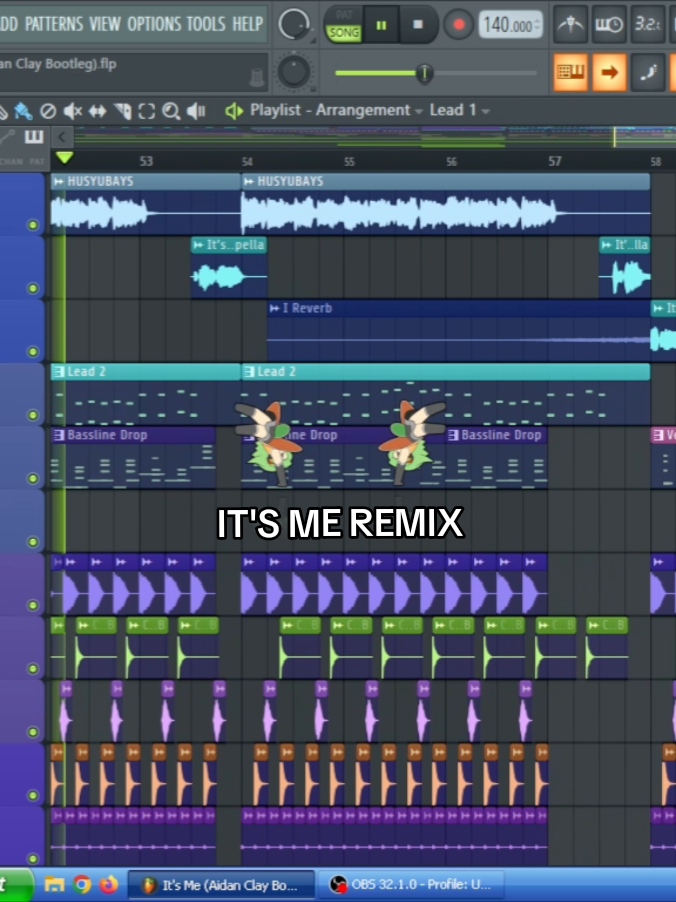Pause playback with the pause button

coord(381,25)
